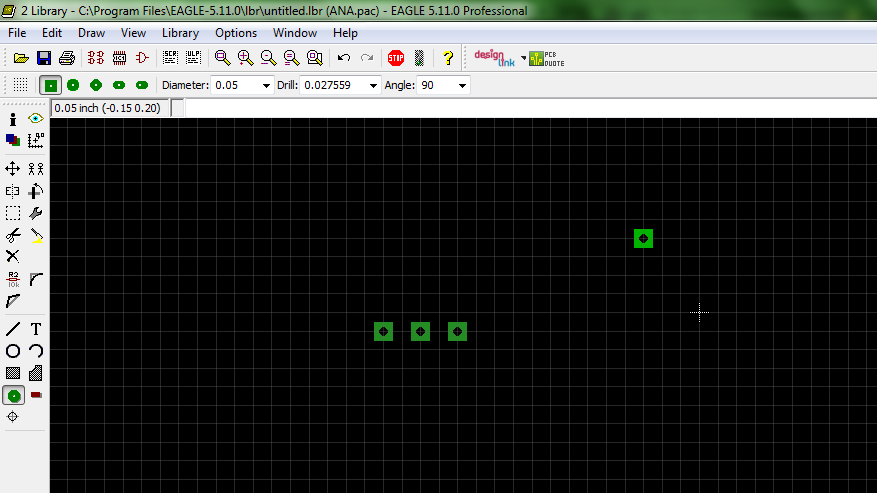The width and height of the screenshot is (877, 493).
Task: Click the yellow Help question mark
Action: coord(447,58)
